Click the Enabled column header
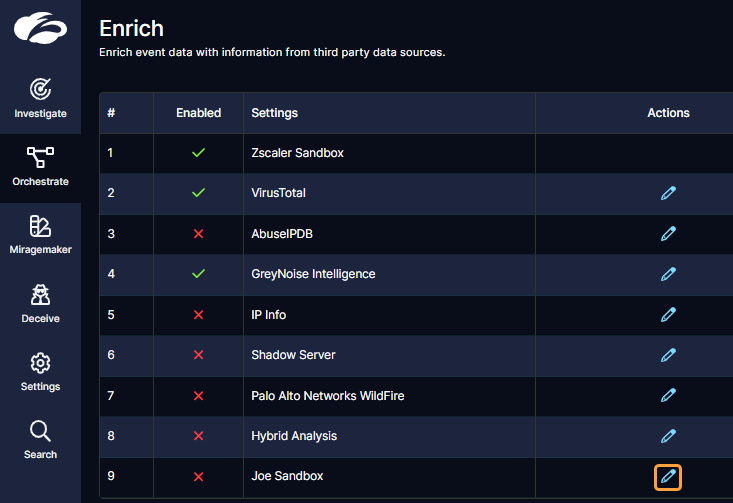The image size is (733, 503). [198, 113]
